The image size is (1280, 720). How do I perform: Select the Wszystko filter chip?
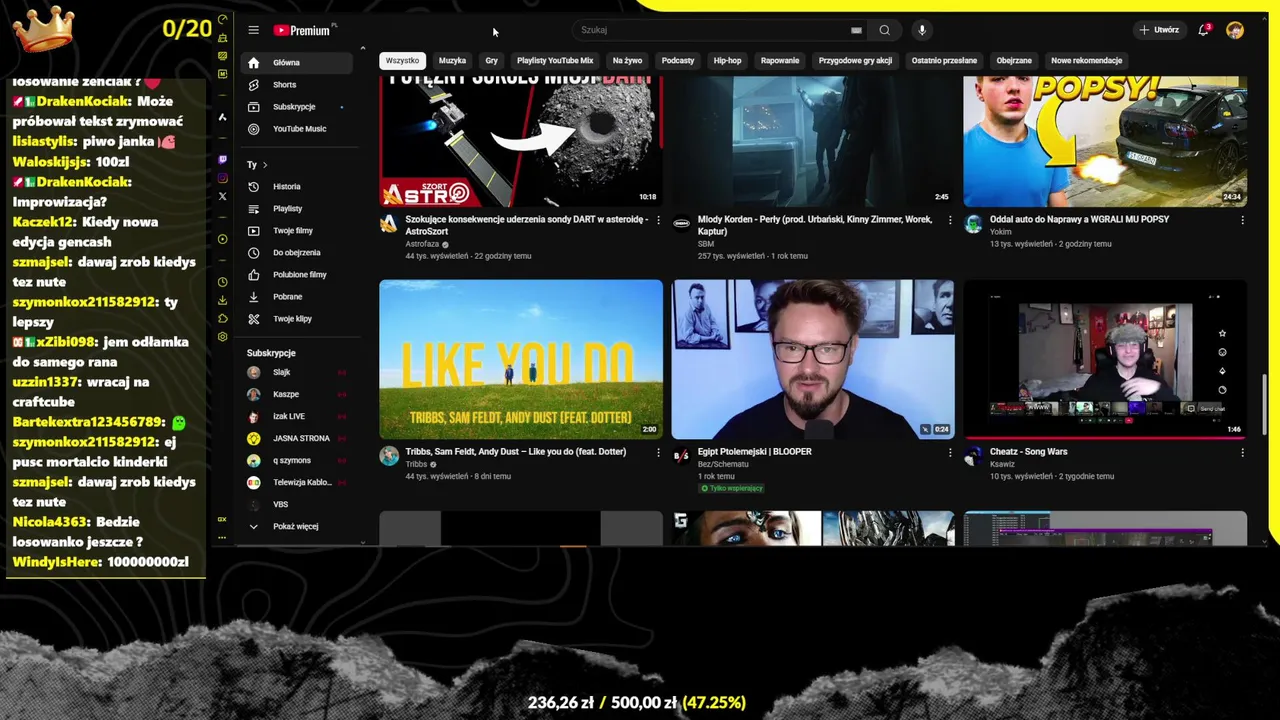[403, 60]
